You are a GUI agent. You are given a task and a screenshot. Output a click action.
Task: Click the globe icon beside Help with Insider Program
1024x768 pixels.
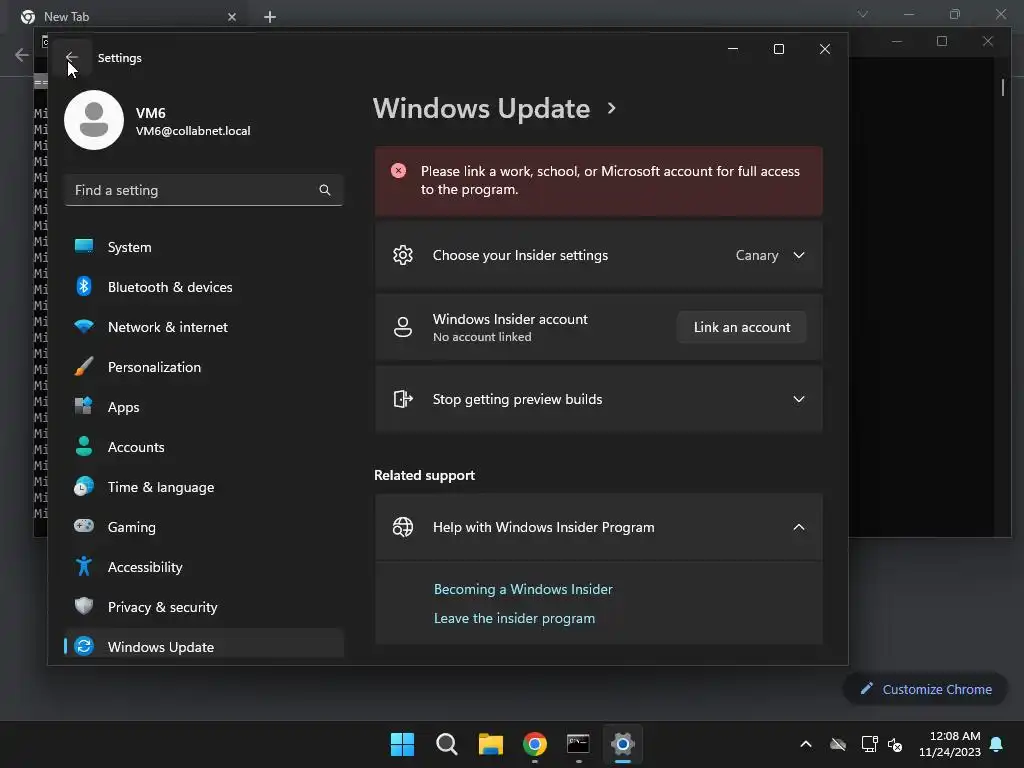tap(403, 527)
